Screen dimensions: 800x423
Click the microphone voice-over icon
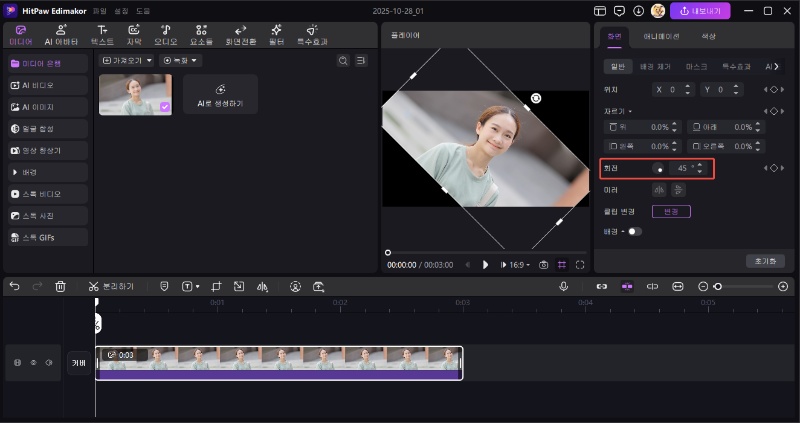[x=563, y=287]
